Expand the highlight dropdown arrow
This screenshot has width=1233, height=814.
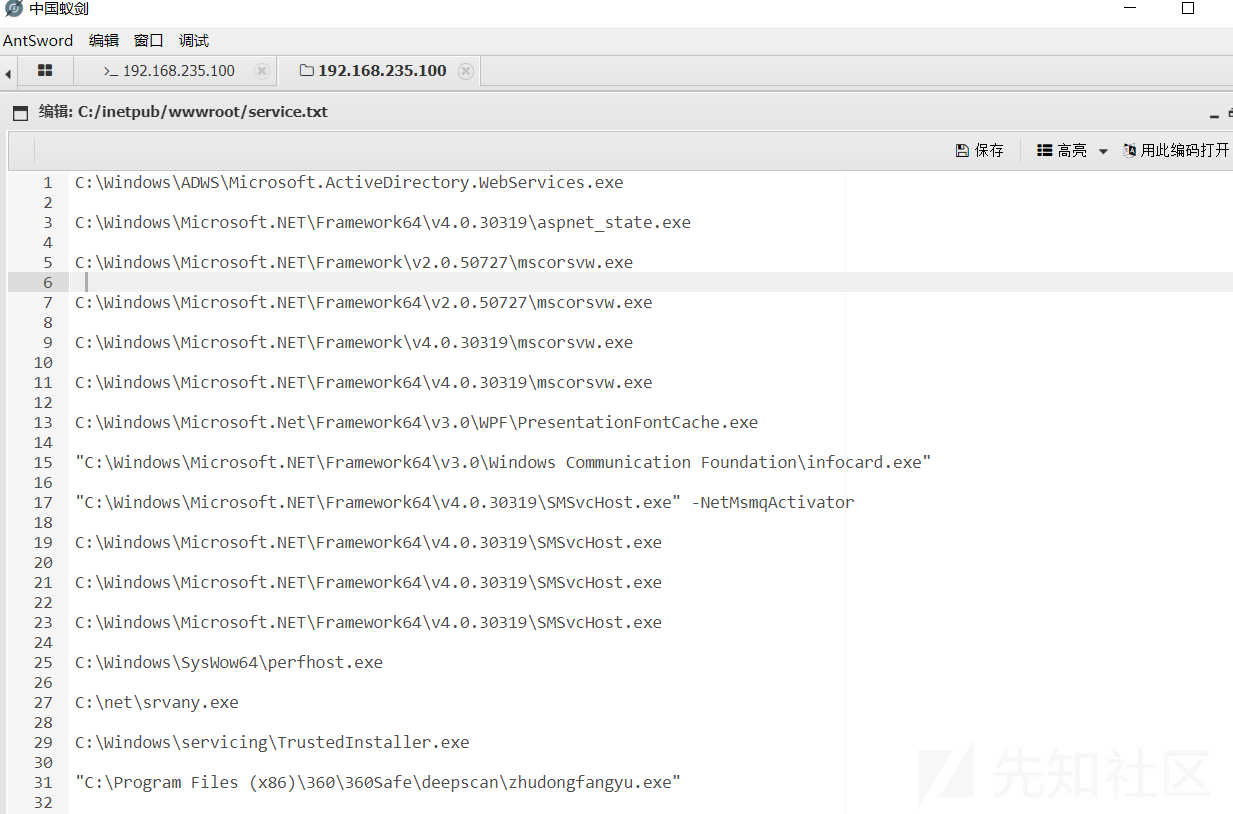coord(1103,151)
